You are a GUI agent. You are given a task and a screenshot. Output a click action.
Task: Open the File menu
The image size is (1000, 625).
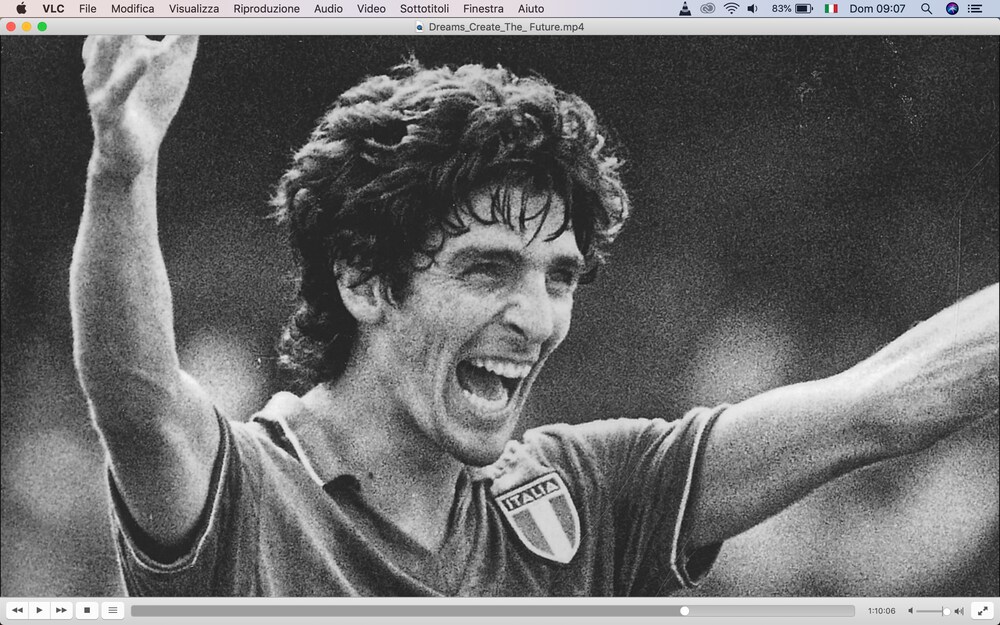coord(87,8)
